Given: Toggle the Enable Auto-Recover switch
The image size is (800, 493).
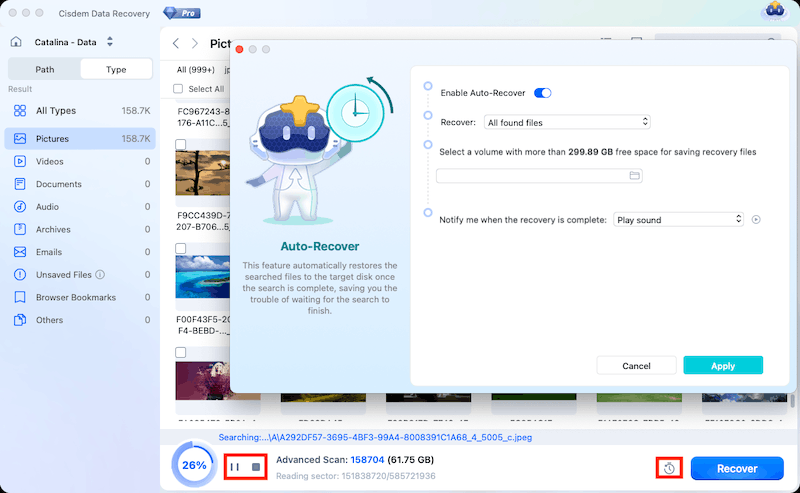Looking at the screenshot, I should [542, 93].
